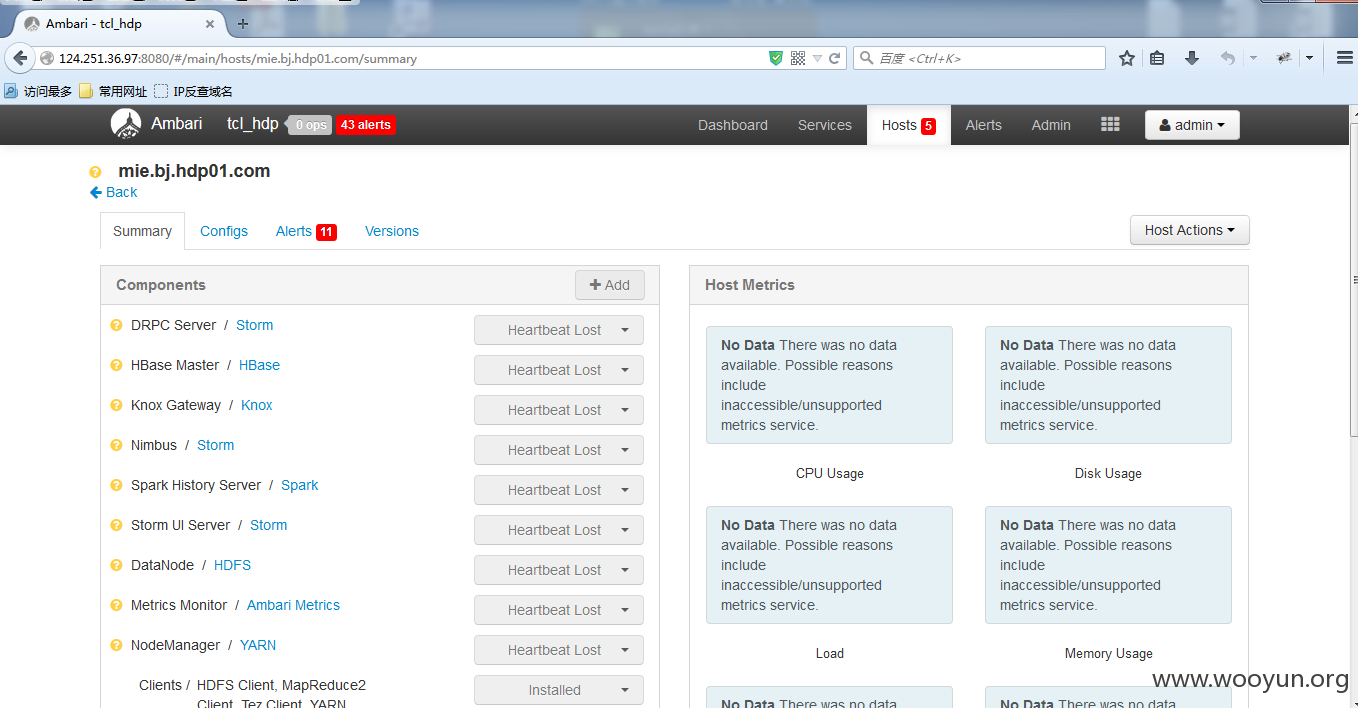
Task: Expand Knox Gateway Heartbeat Lost dropdown
Action: tap(559, 410)
